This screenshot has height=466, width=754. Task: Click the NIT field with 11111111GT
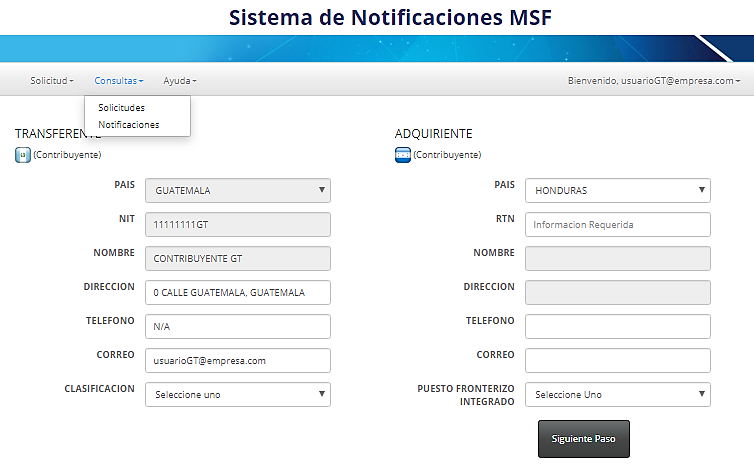(x=238, y=225)
